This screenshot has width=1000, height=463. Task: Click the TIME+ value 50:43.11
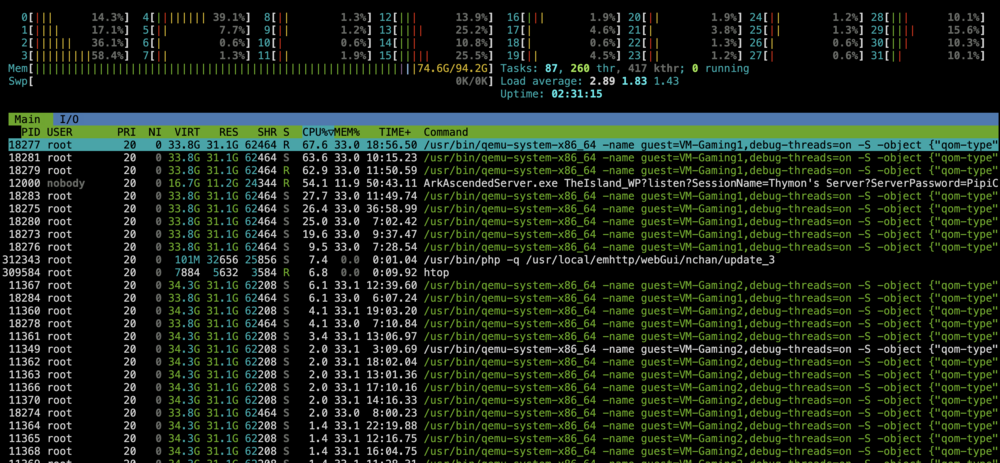[392, 183]
